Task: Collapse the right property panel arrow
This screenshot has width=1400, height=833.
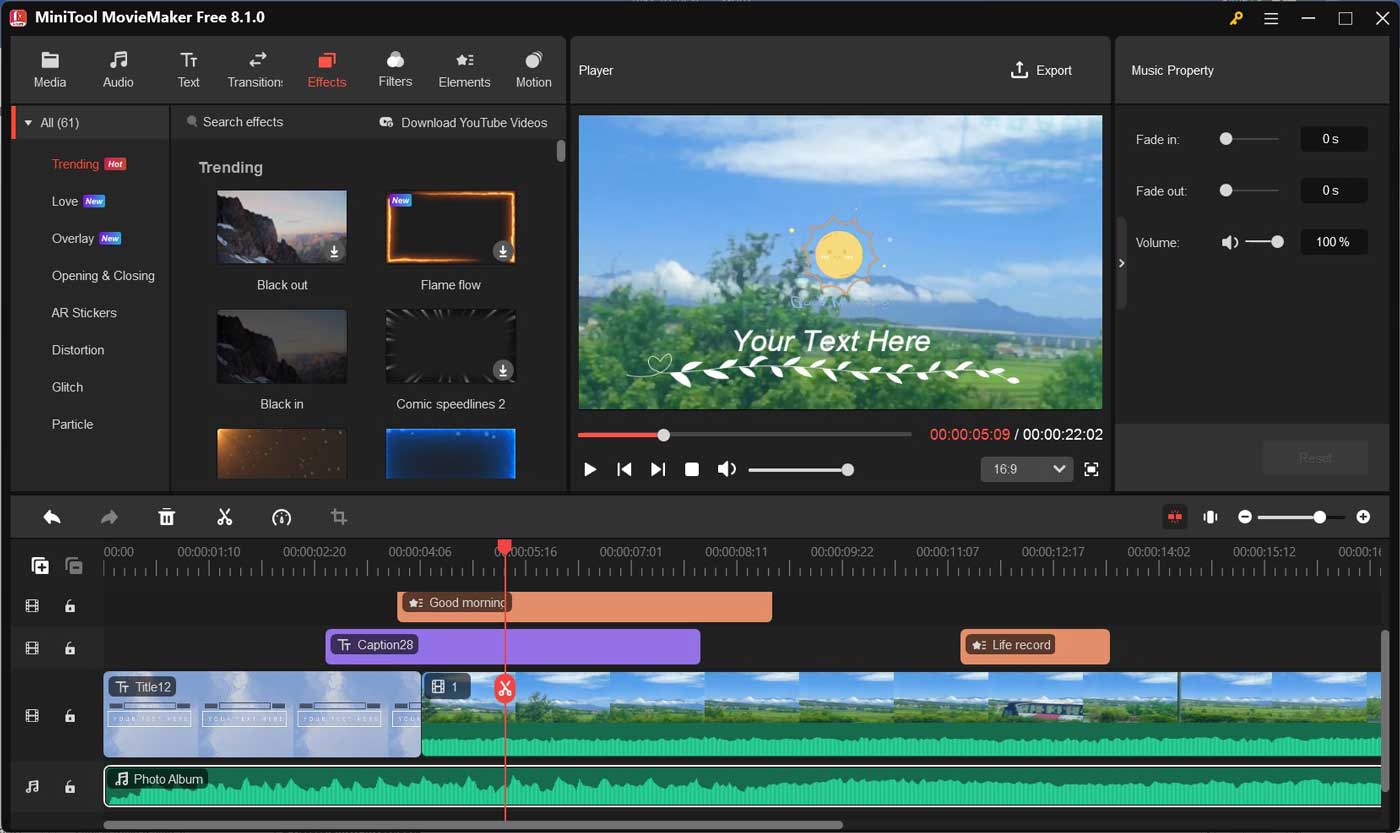Action: 1121,263
